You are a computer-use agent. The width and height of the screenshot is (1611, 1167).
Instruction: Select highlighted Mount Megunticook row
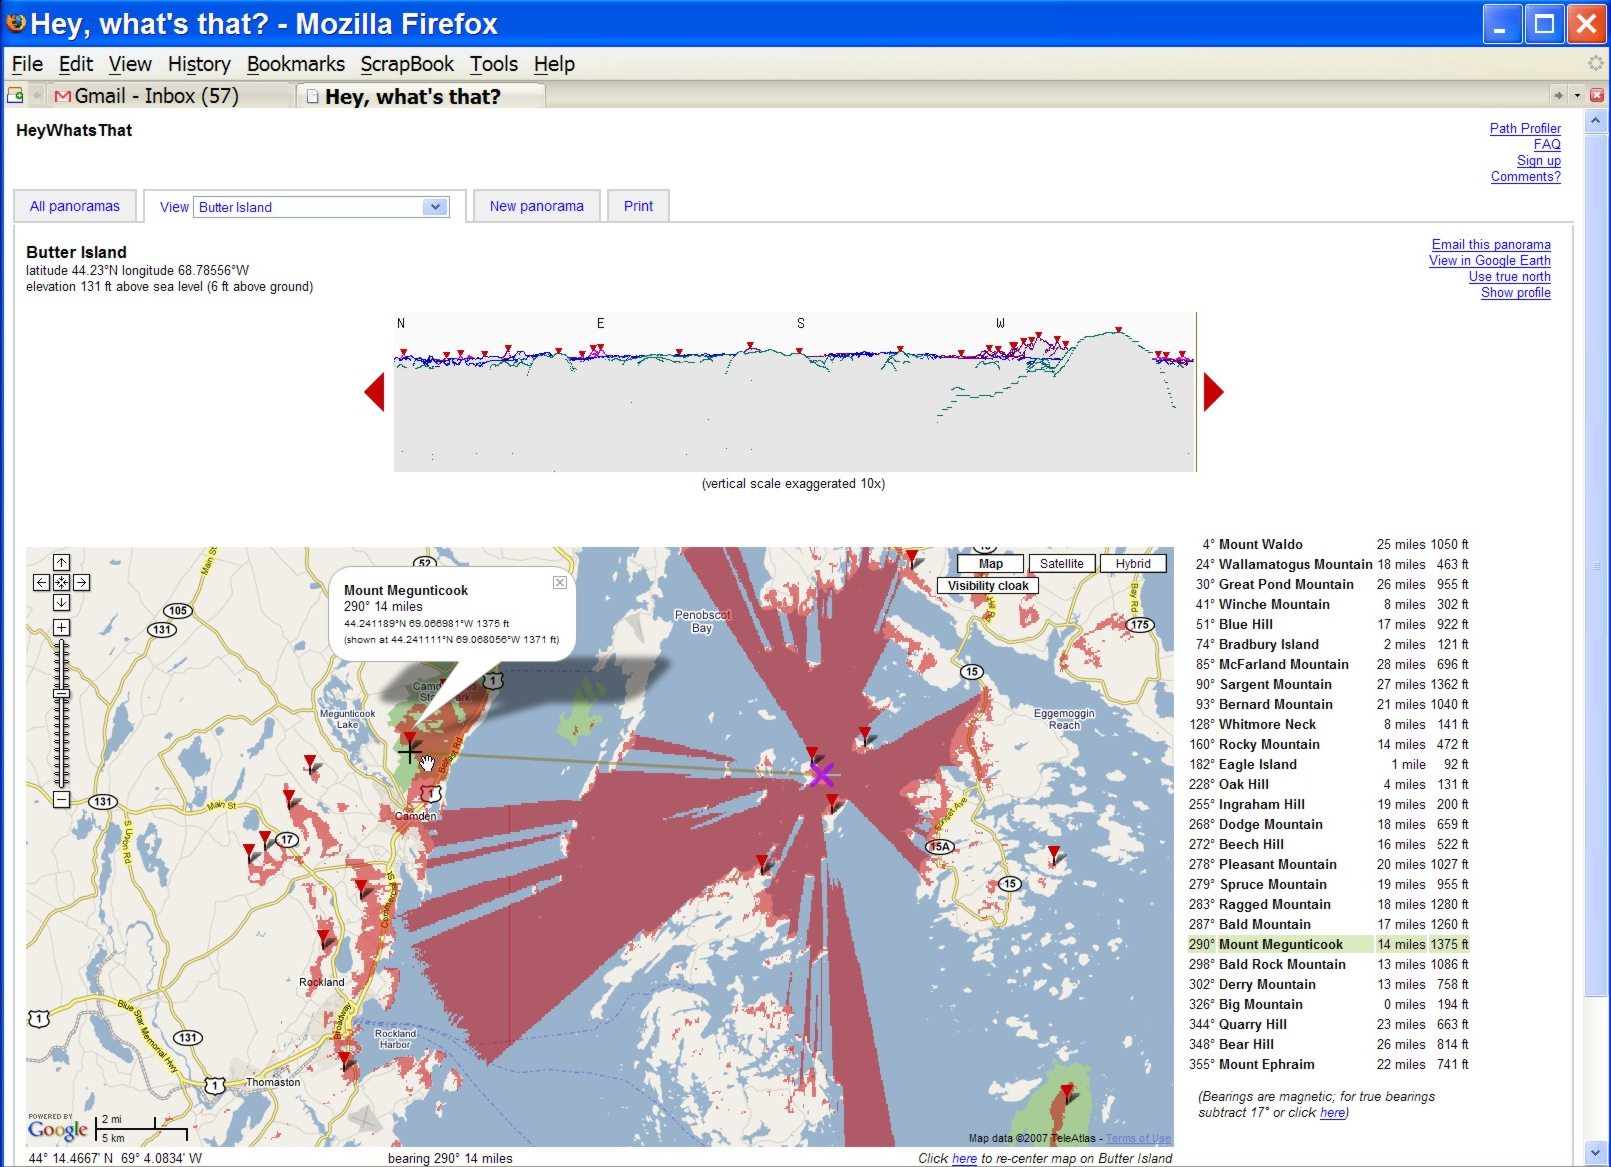point(1327,944)
